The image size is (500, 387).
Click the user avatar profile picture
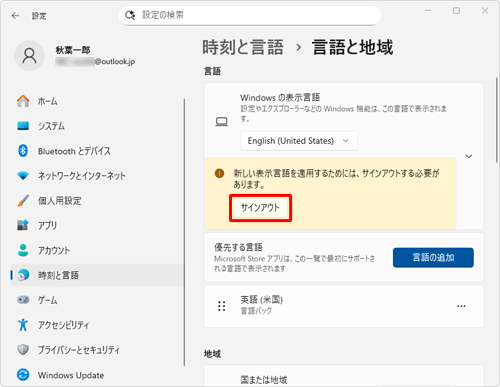pyautogui.click(x=29, y=56)
